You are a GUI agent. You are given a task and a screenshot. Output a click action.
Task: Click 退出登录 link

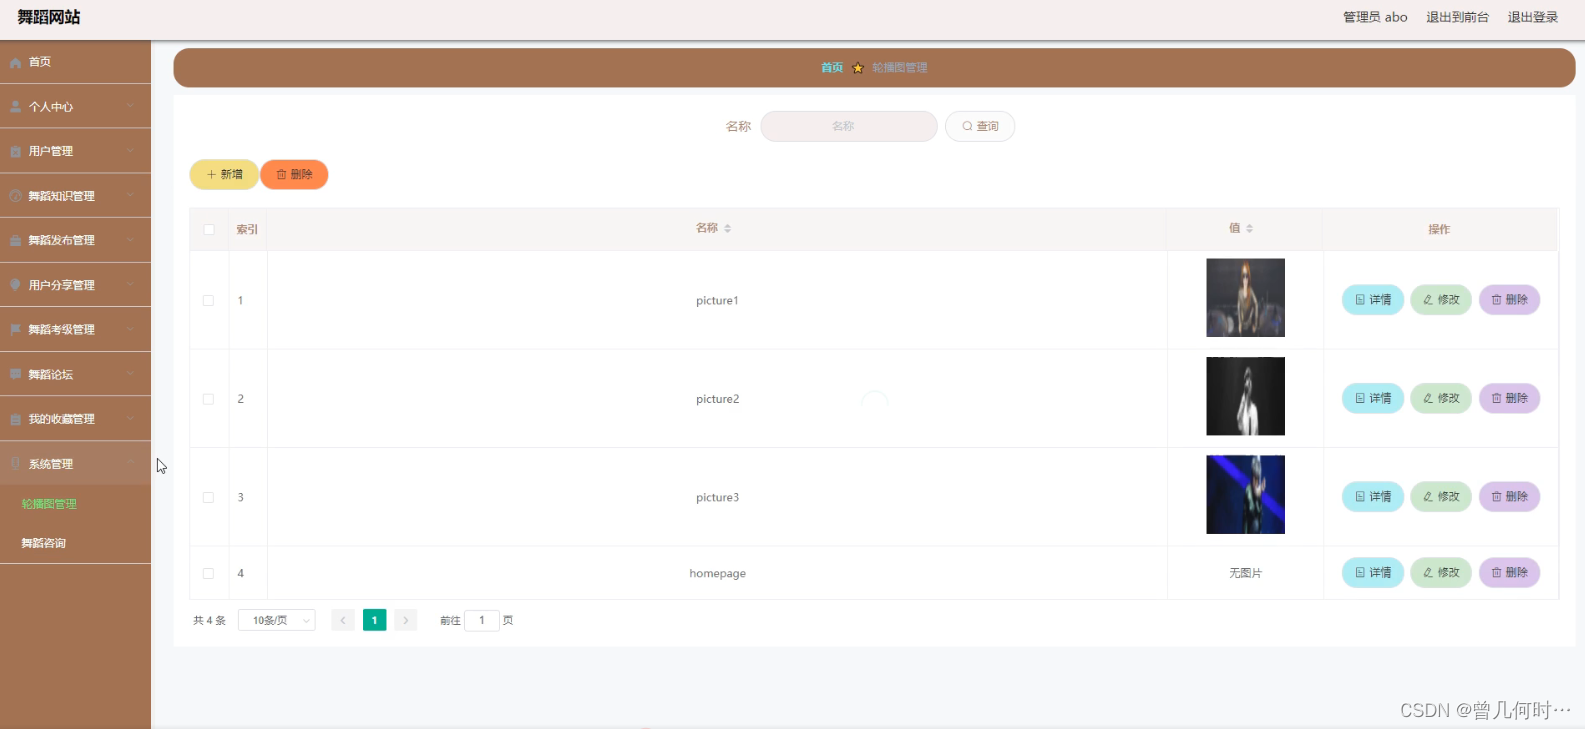tap(1533, 17)
